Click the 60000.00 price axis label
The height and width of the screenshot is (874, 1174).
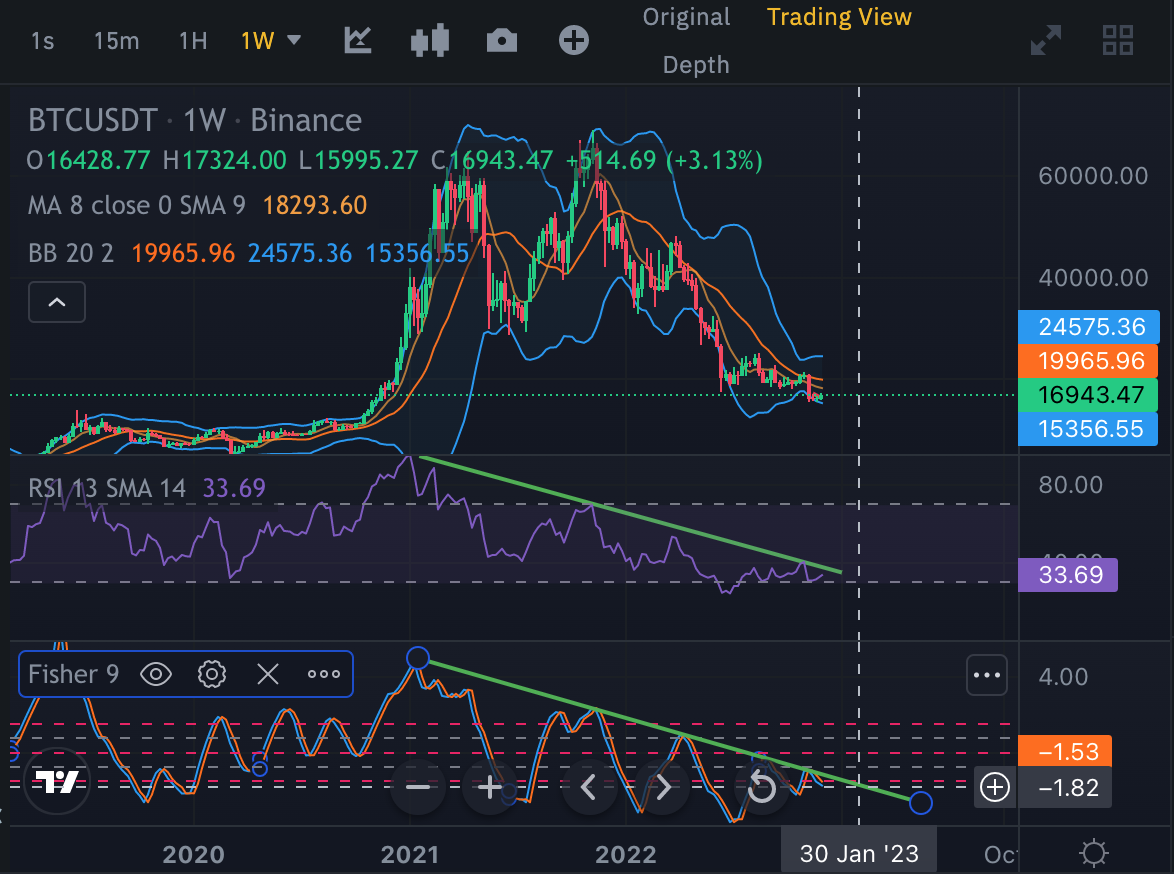(x=1093, y=176)
